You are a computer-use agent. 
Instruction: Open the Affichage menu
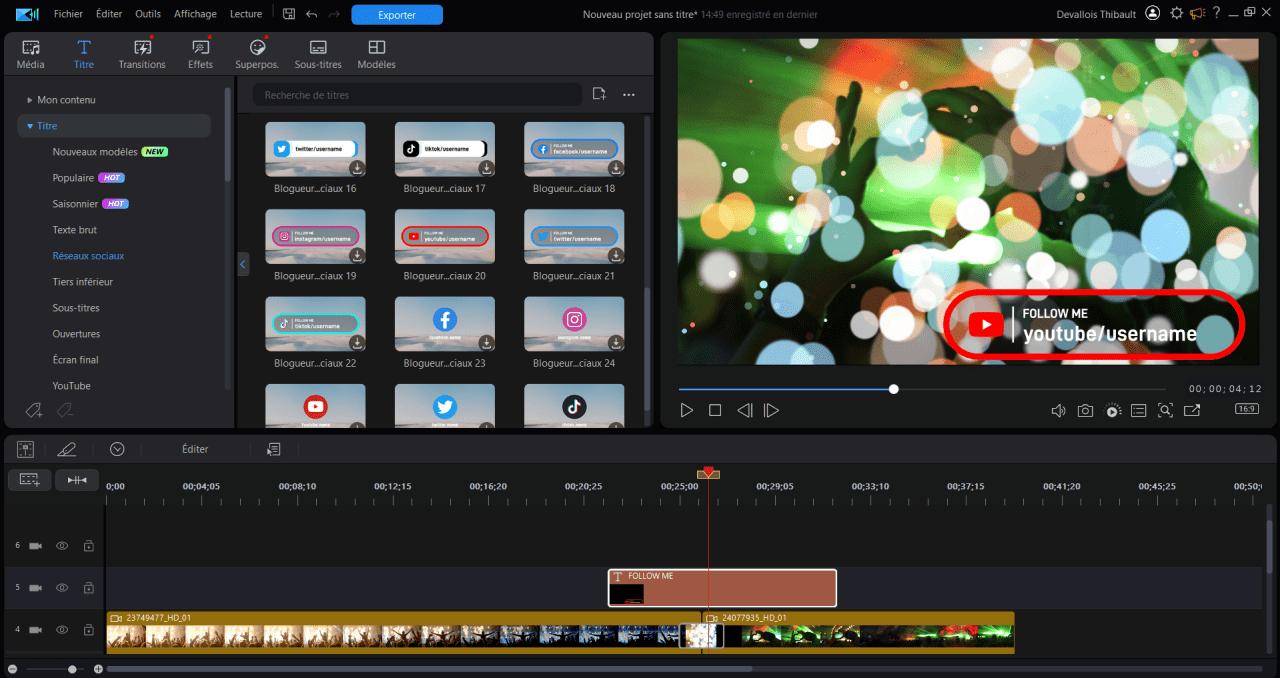[x=195, y=14]
